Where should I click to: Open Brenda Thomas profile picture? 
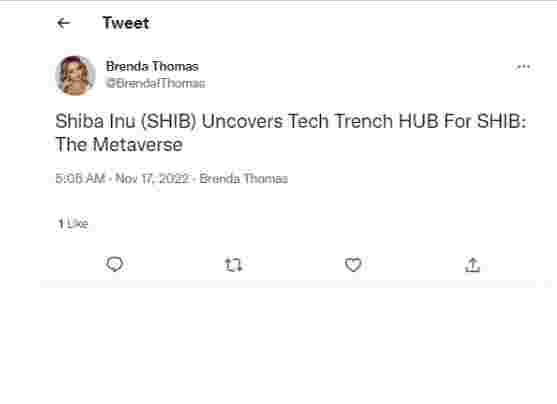[x=76, y=75]
